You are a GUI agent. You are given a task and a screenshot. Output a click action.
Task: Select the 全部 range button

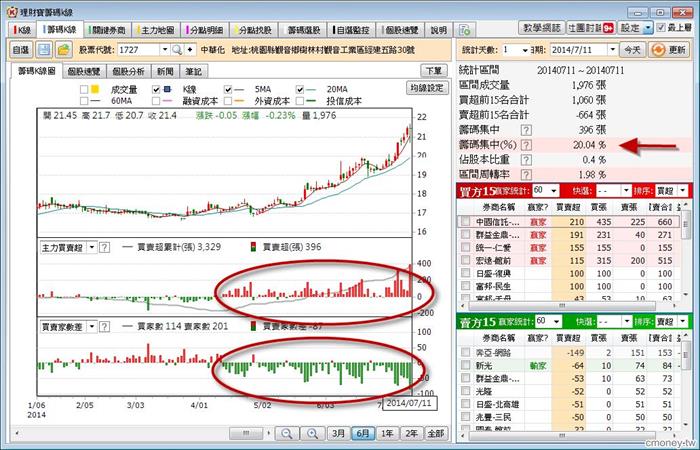coord(435,433)
